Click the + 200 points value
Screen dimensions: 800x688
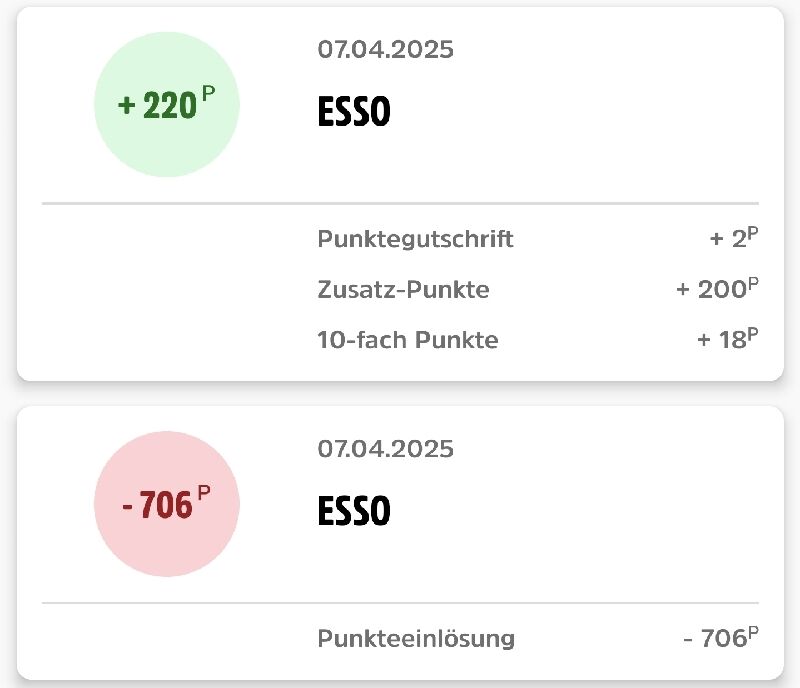[x=717, y=288]
